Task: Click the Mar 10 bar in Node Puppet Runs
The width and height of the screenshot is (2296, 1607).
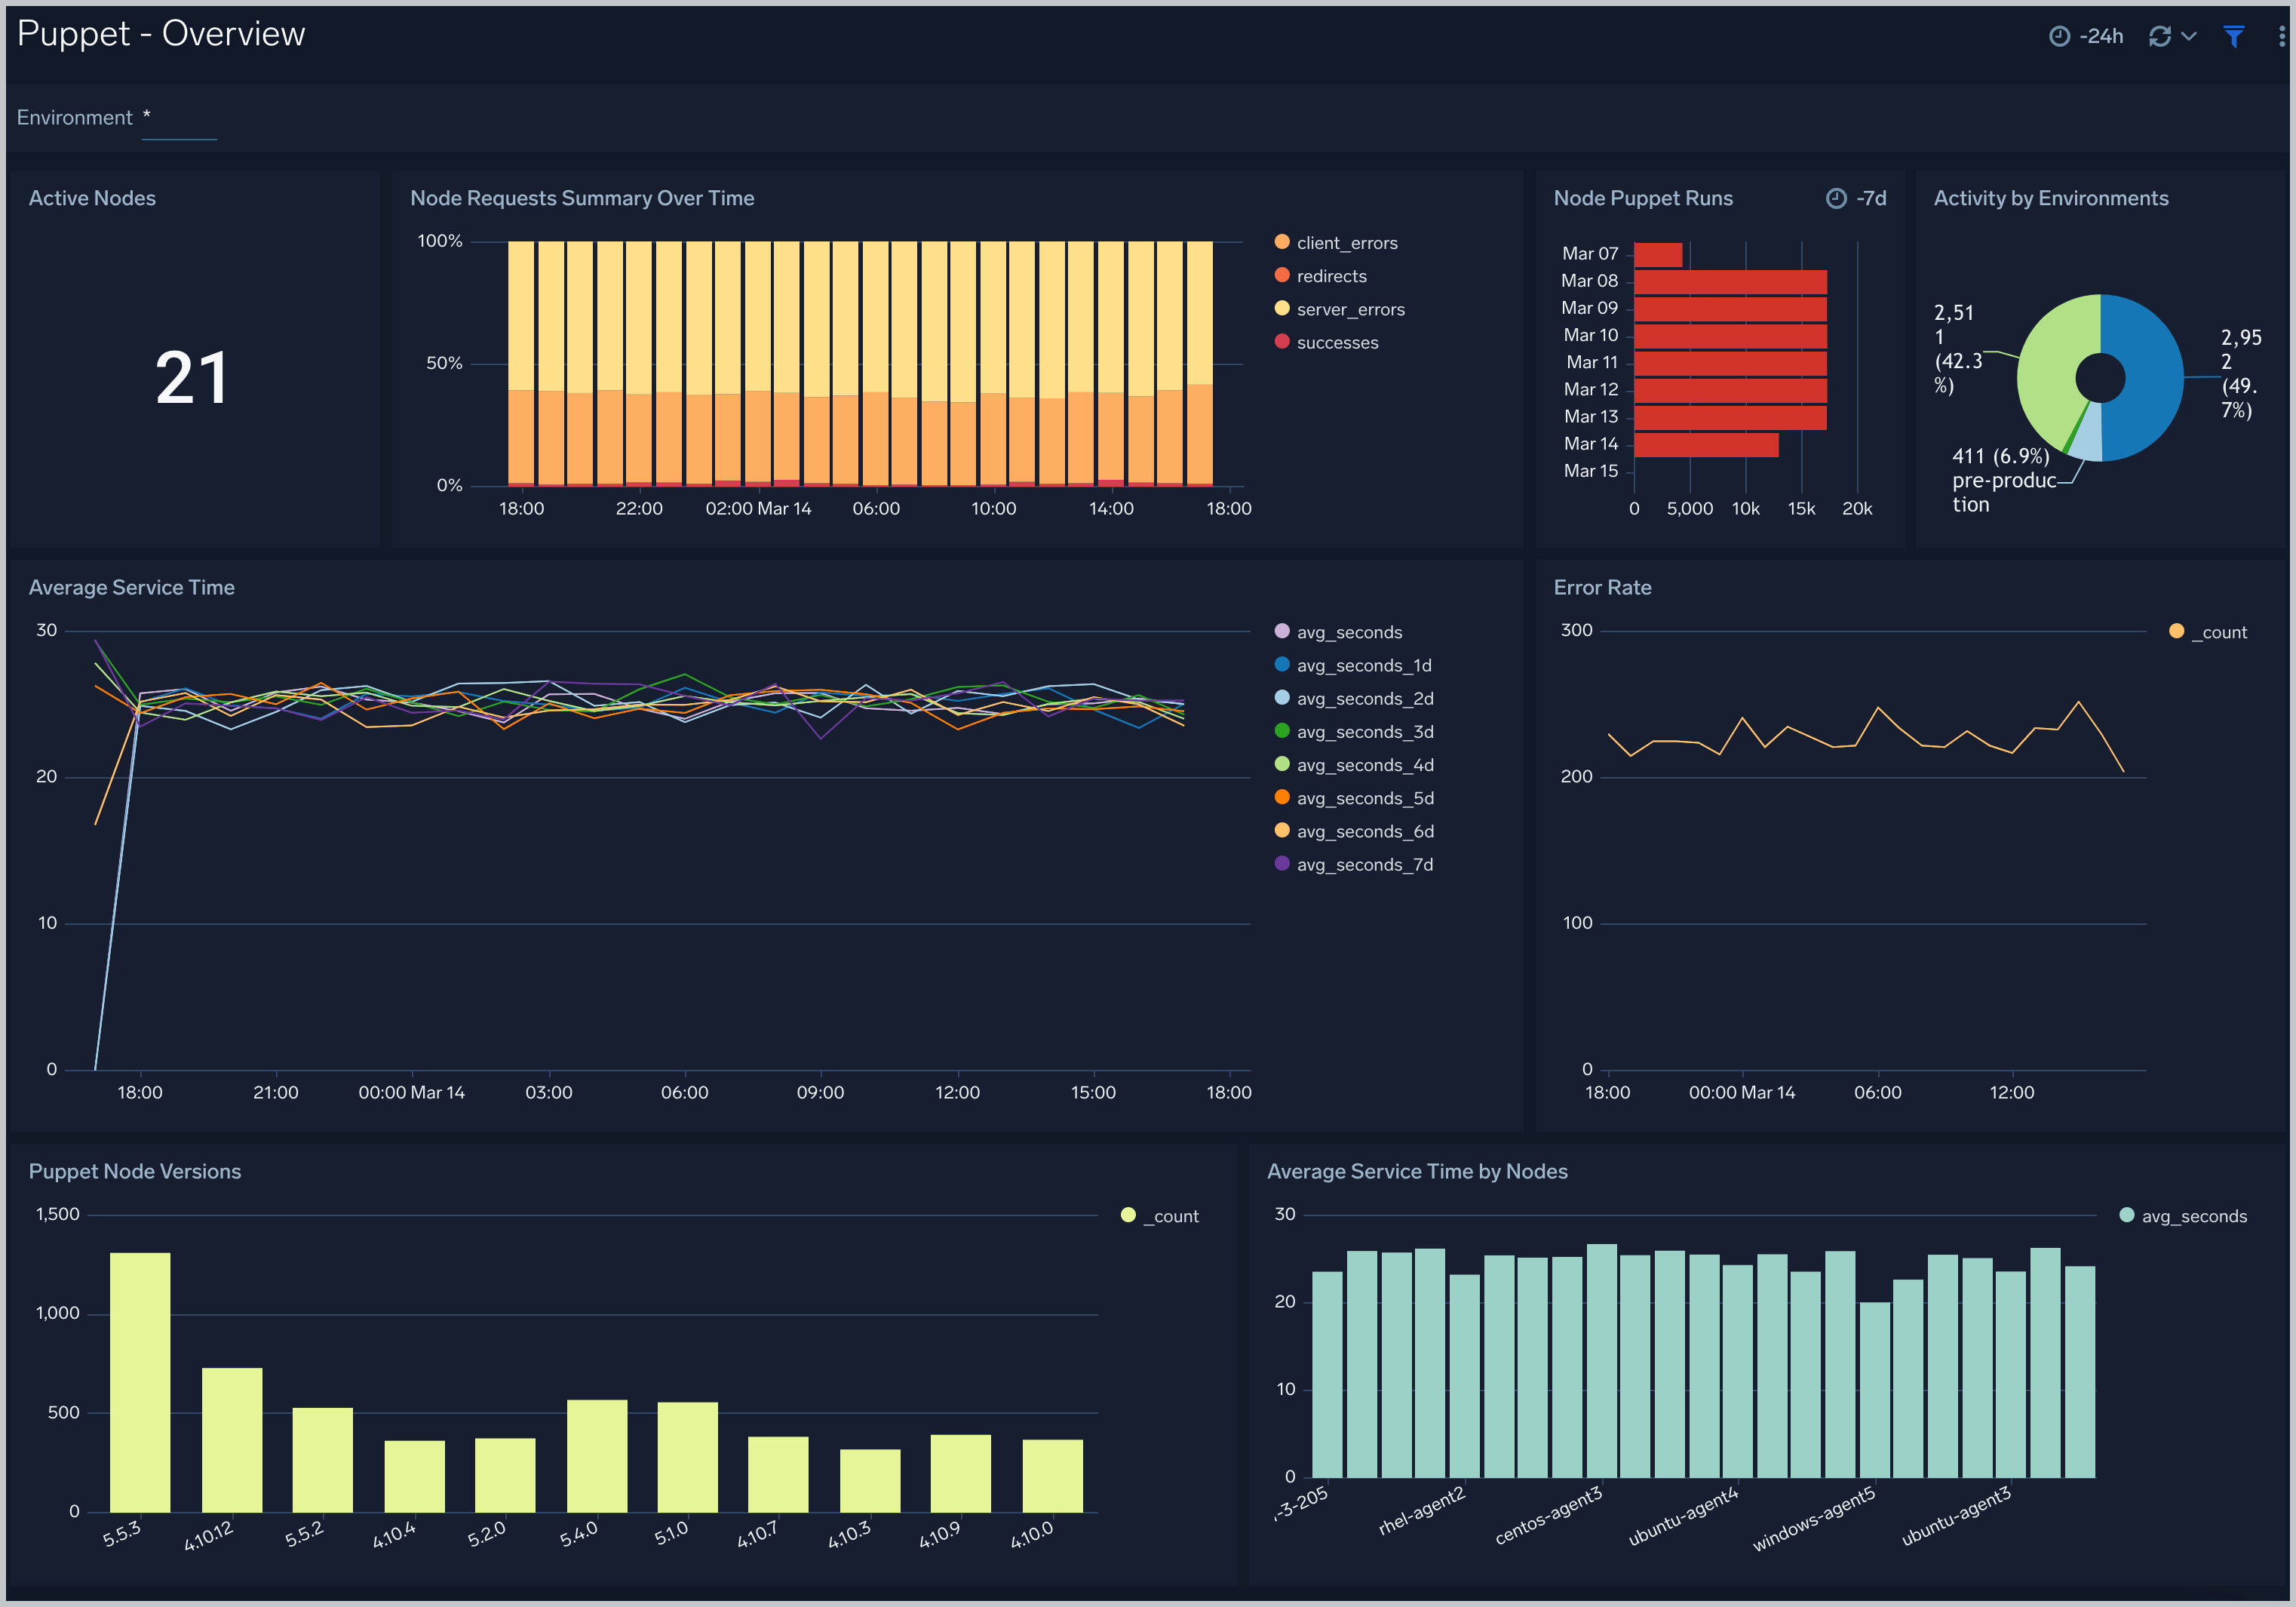Action: [x=1730, y=336]
